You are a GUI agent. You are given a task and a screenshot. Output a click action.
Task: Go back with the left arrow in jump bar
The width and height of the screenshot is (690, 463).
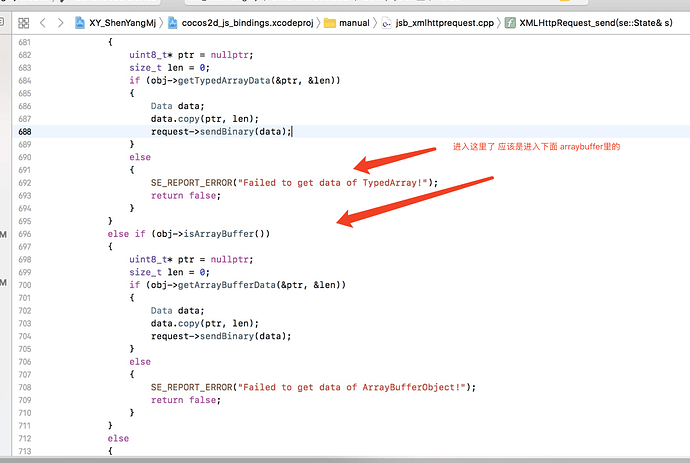[43, 23]
